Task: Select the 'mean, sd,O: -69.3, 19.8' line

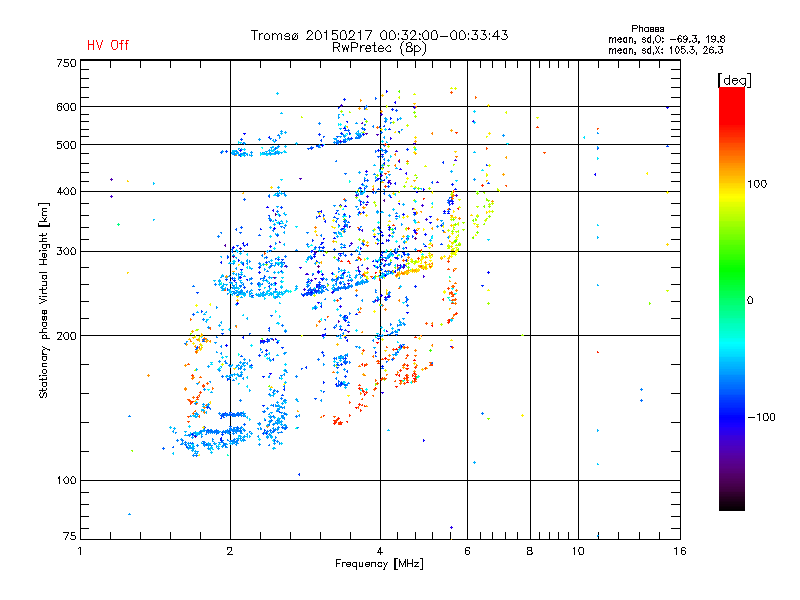Action: 666,39
